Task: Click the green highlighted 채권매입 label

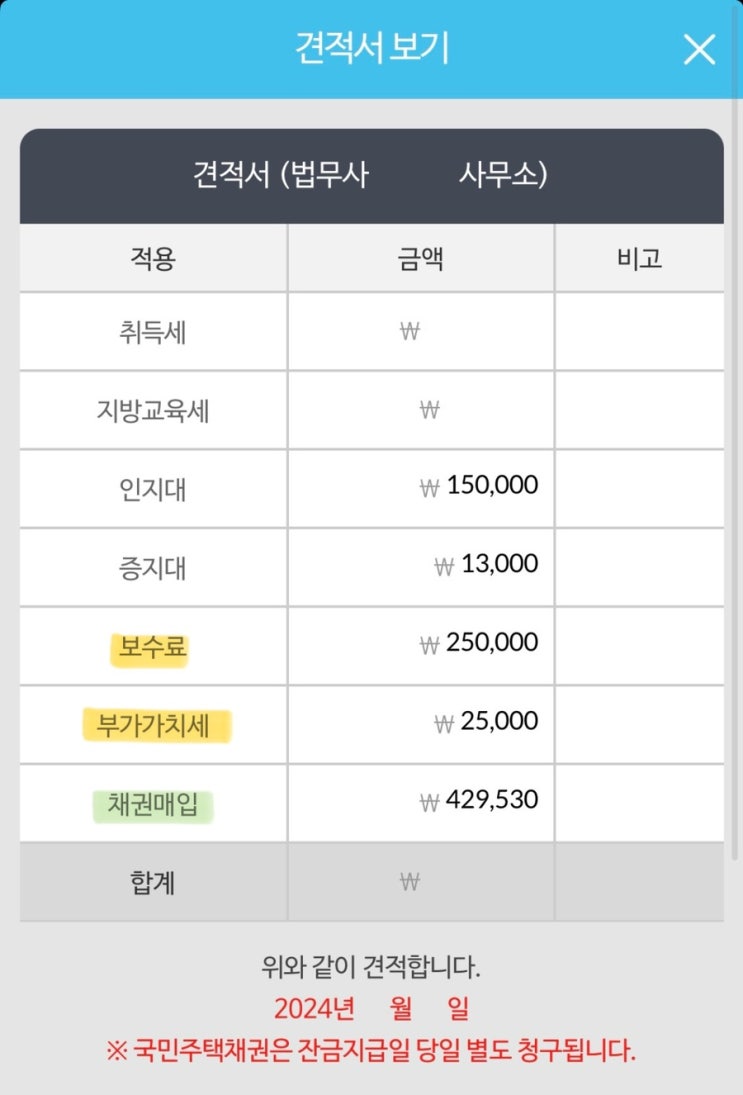Action: (152, 805)
